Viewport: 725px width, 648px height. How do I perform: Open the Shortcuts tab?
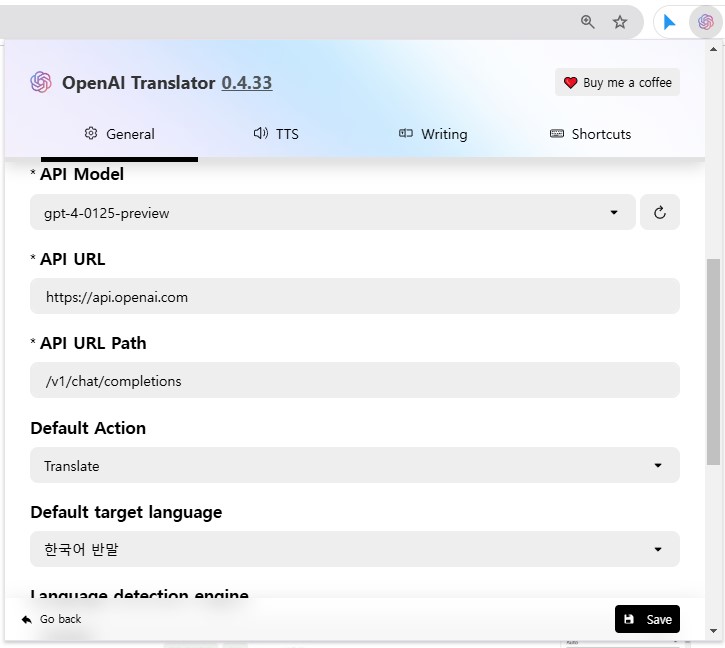tap(590, 134)
